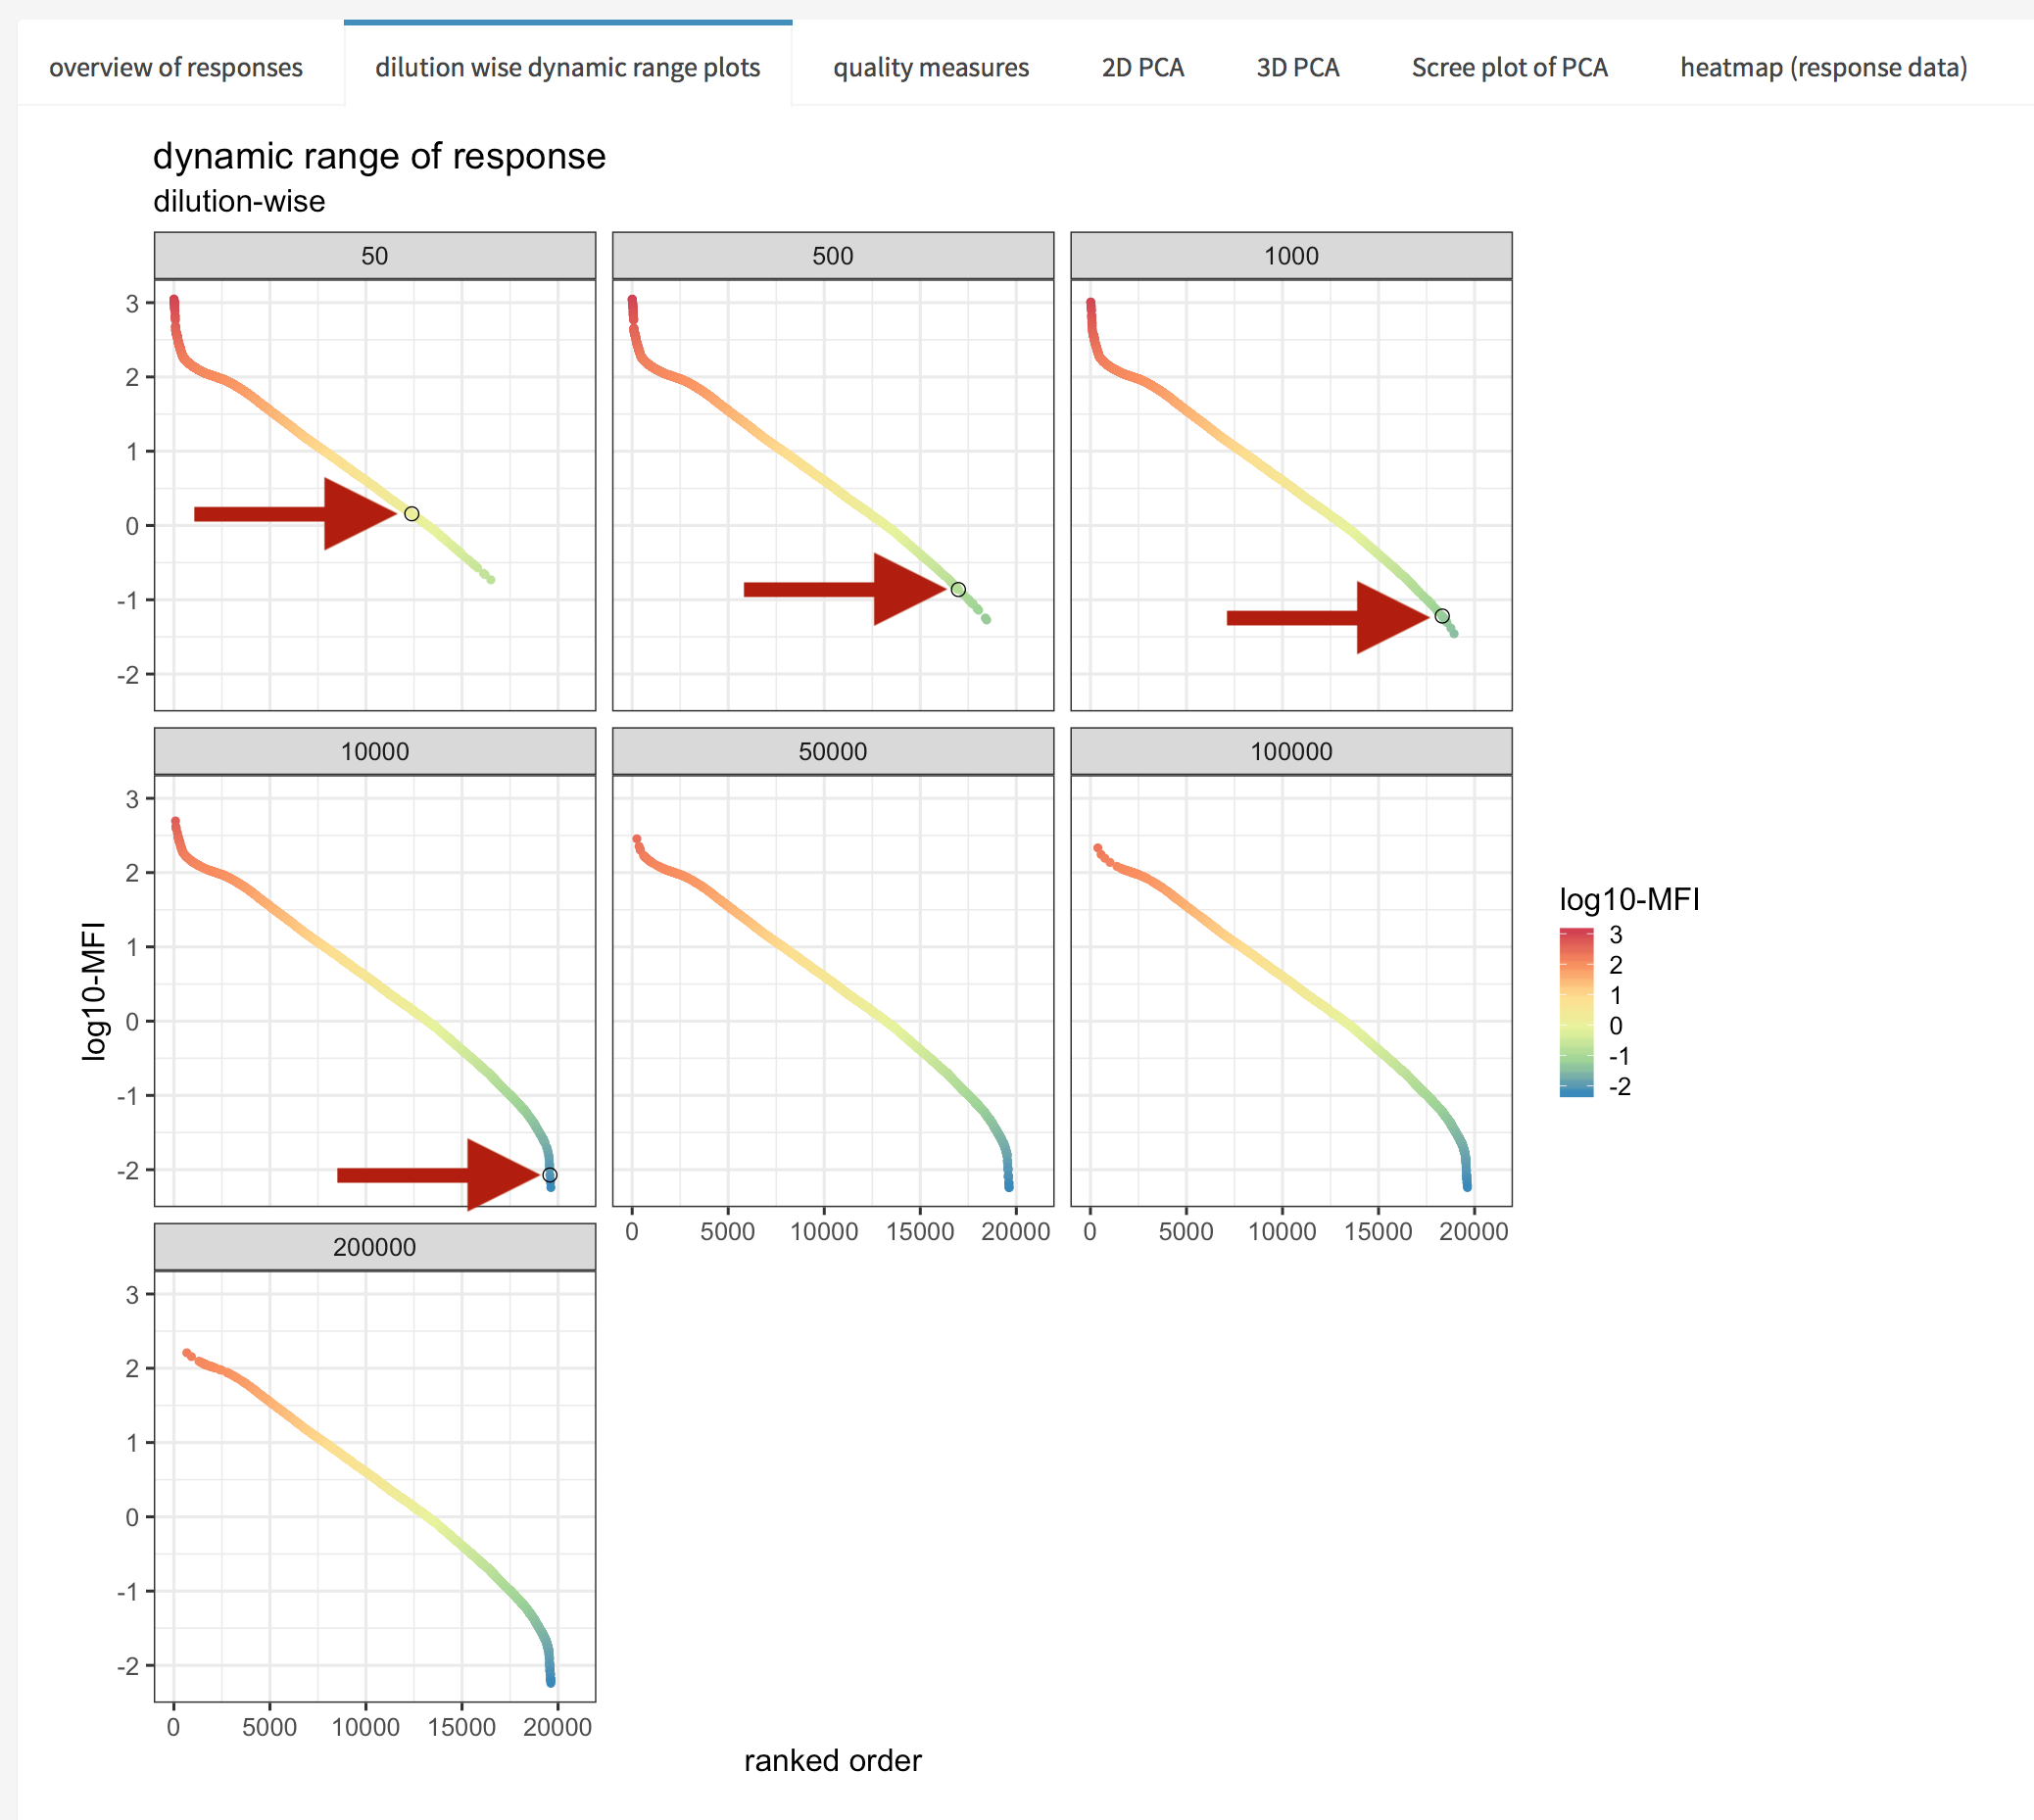Select the active "dilution wise dynamic range plots" tab

567,68
